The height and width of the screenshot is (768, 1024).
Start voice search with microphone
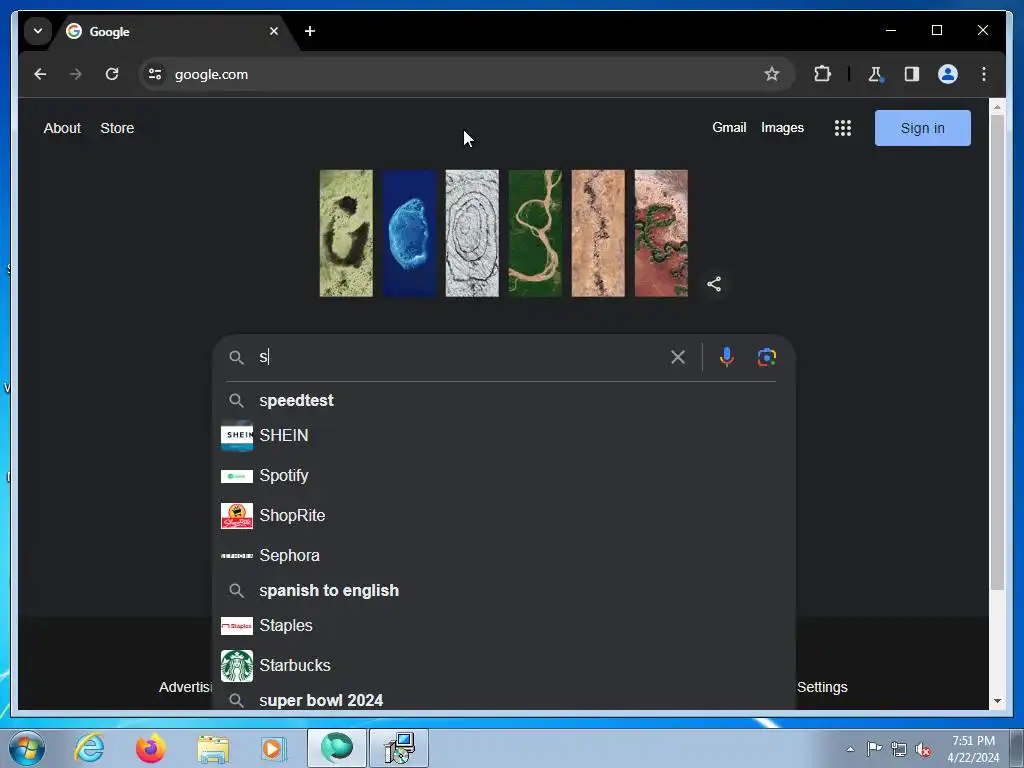726,357
